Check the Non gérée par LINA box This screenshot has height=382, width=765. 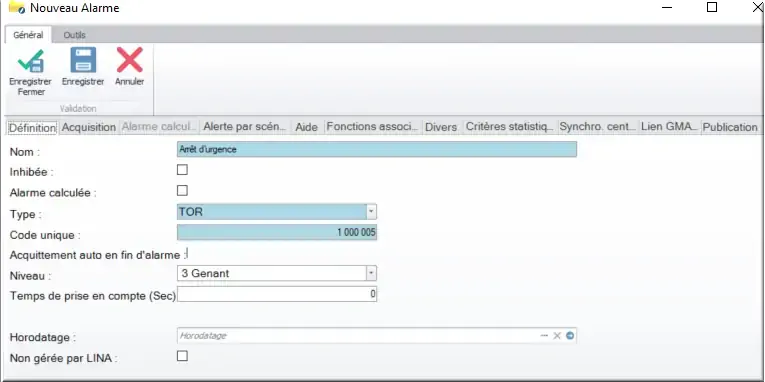(x=182, y=356)
